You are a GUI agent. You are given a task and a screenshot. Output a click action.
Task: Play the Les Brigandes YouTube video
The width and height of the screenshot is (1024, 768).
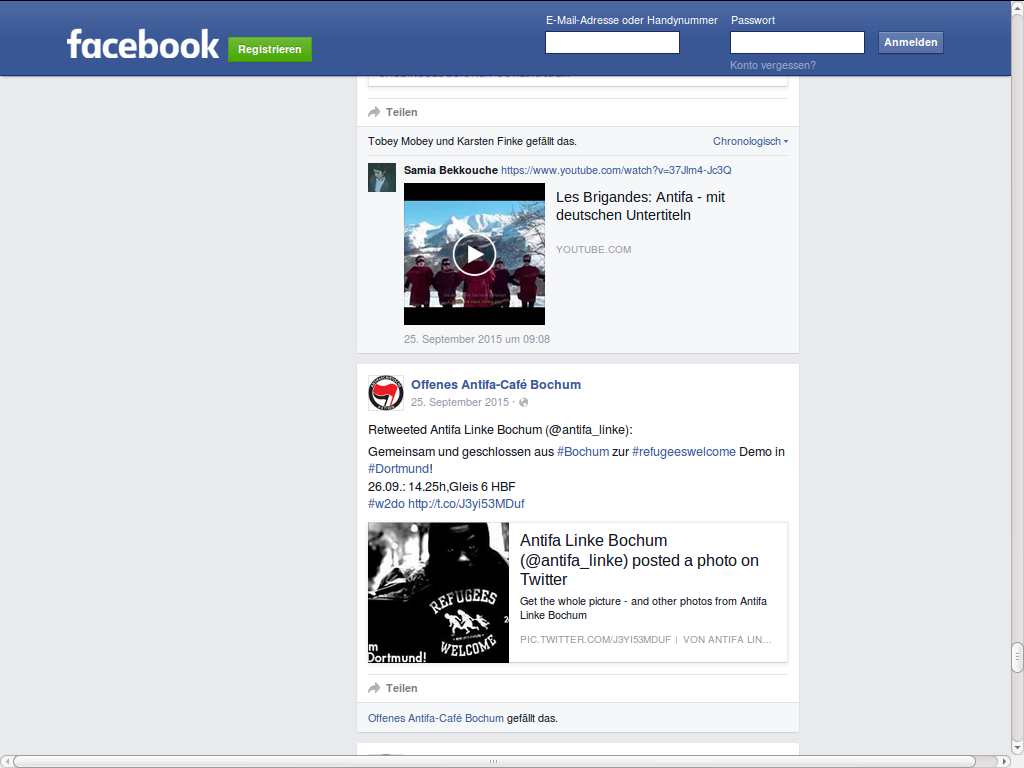coord(474,254)
